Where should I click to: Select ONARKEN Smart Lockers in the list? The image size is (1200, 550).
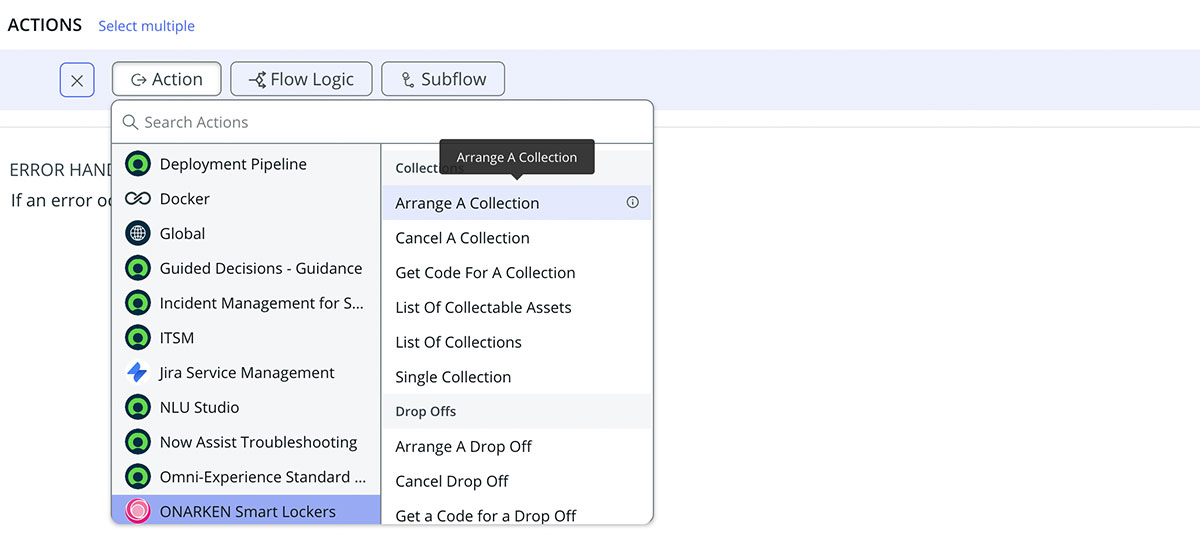pyautogui.click(x=246, y=511)
